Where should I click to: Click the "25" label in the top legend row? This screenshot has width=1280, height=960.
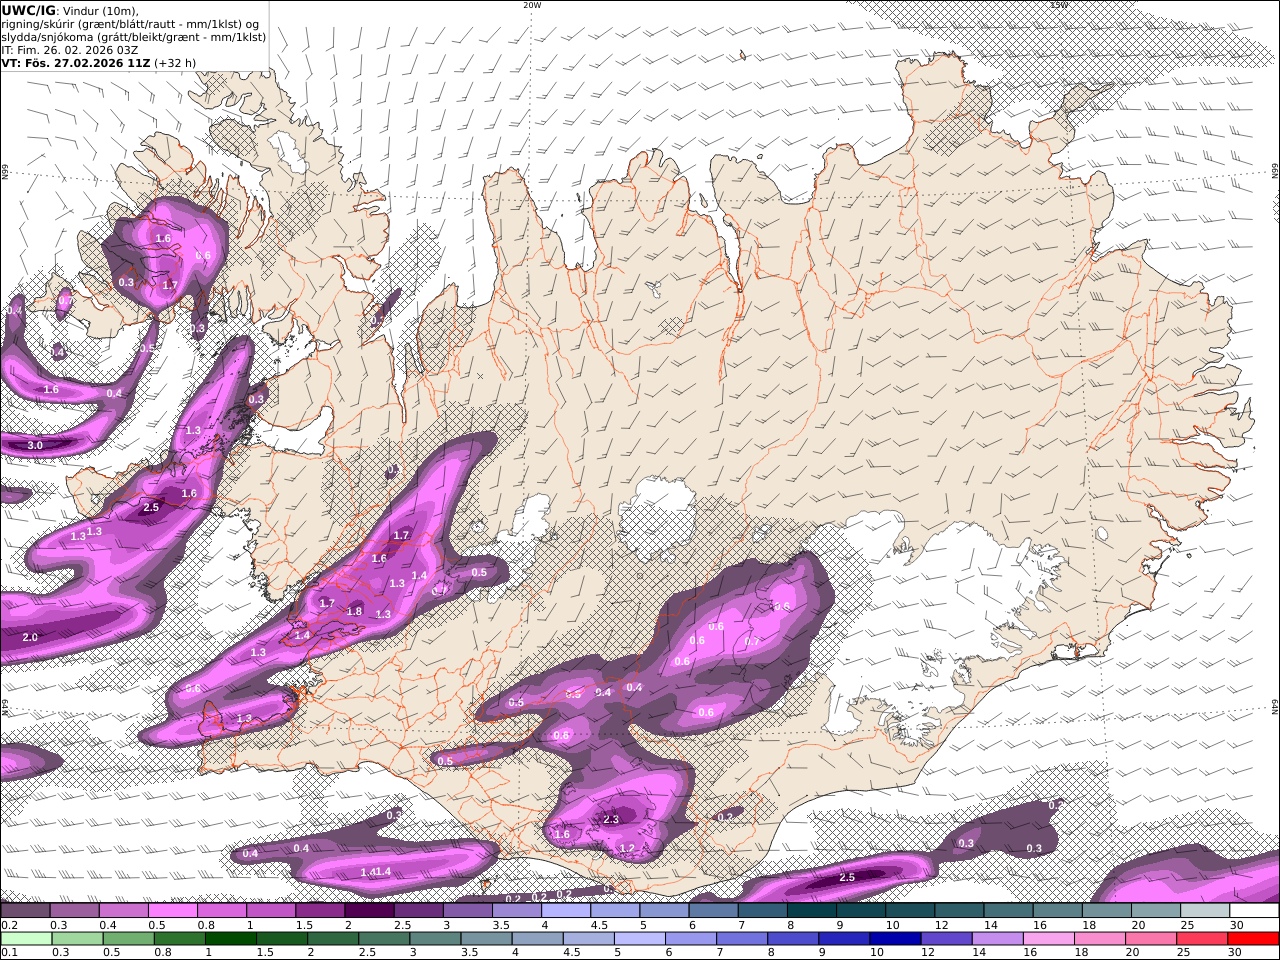[1187, 925]
